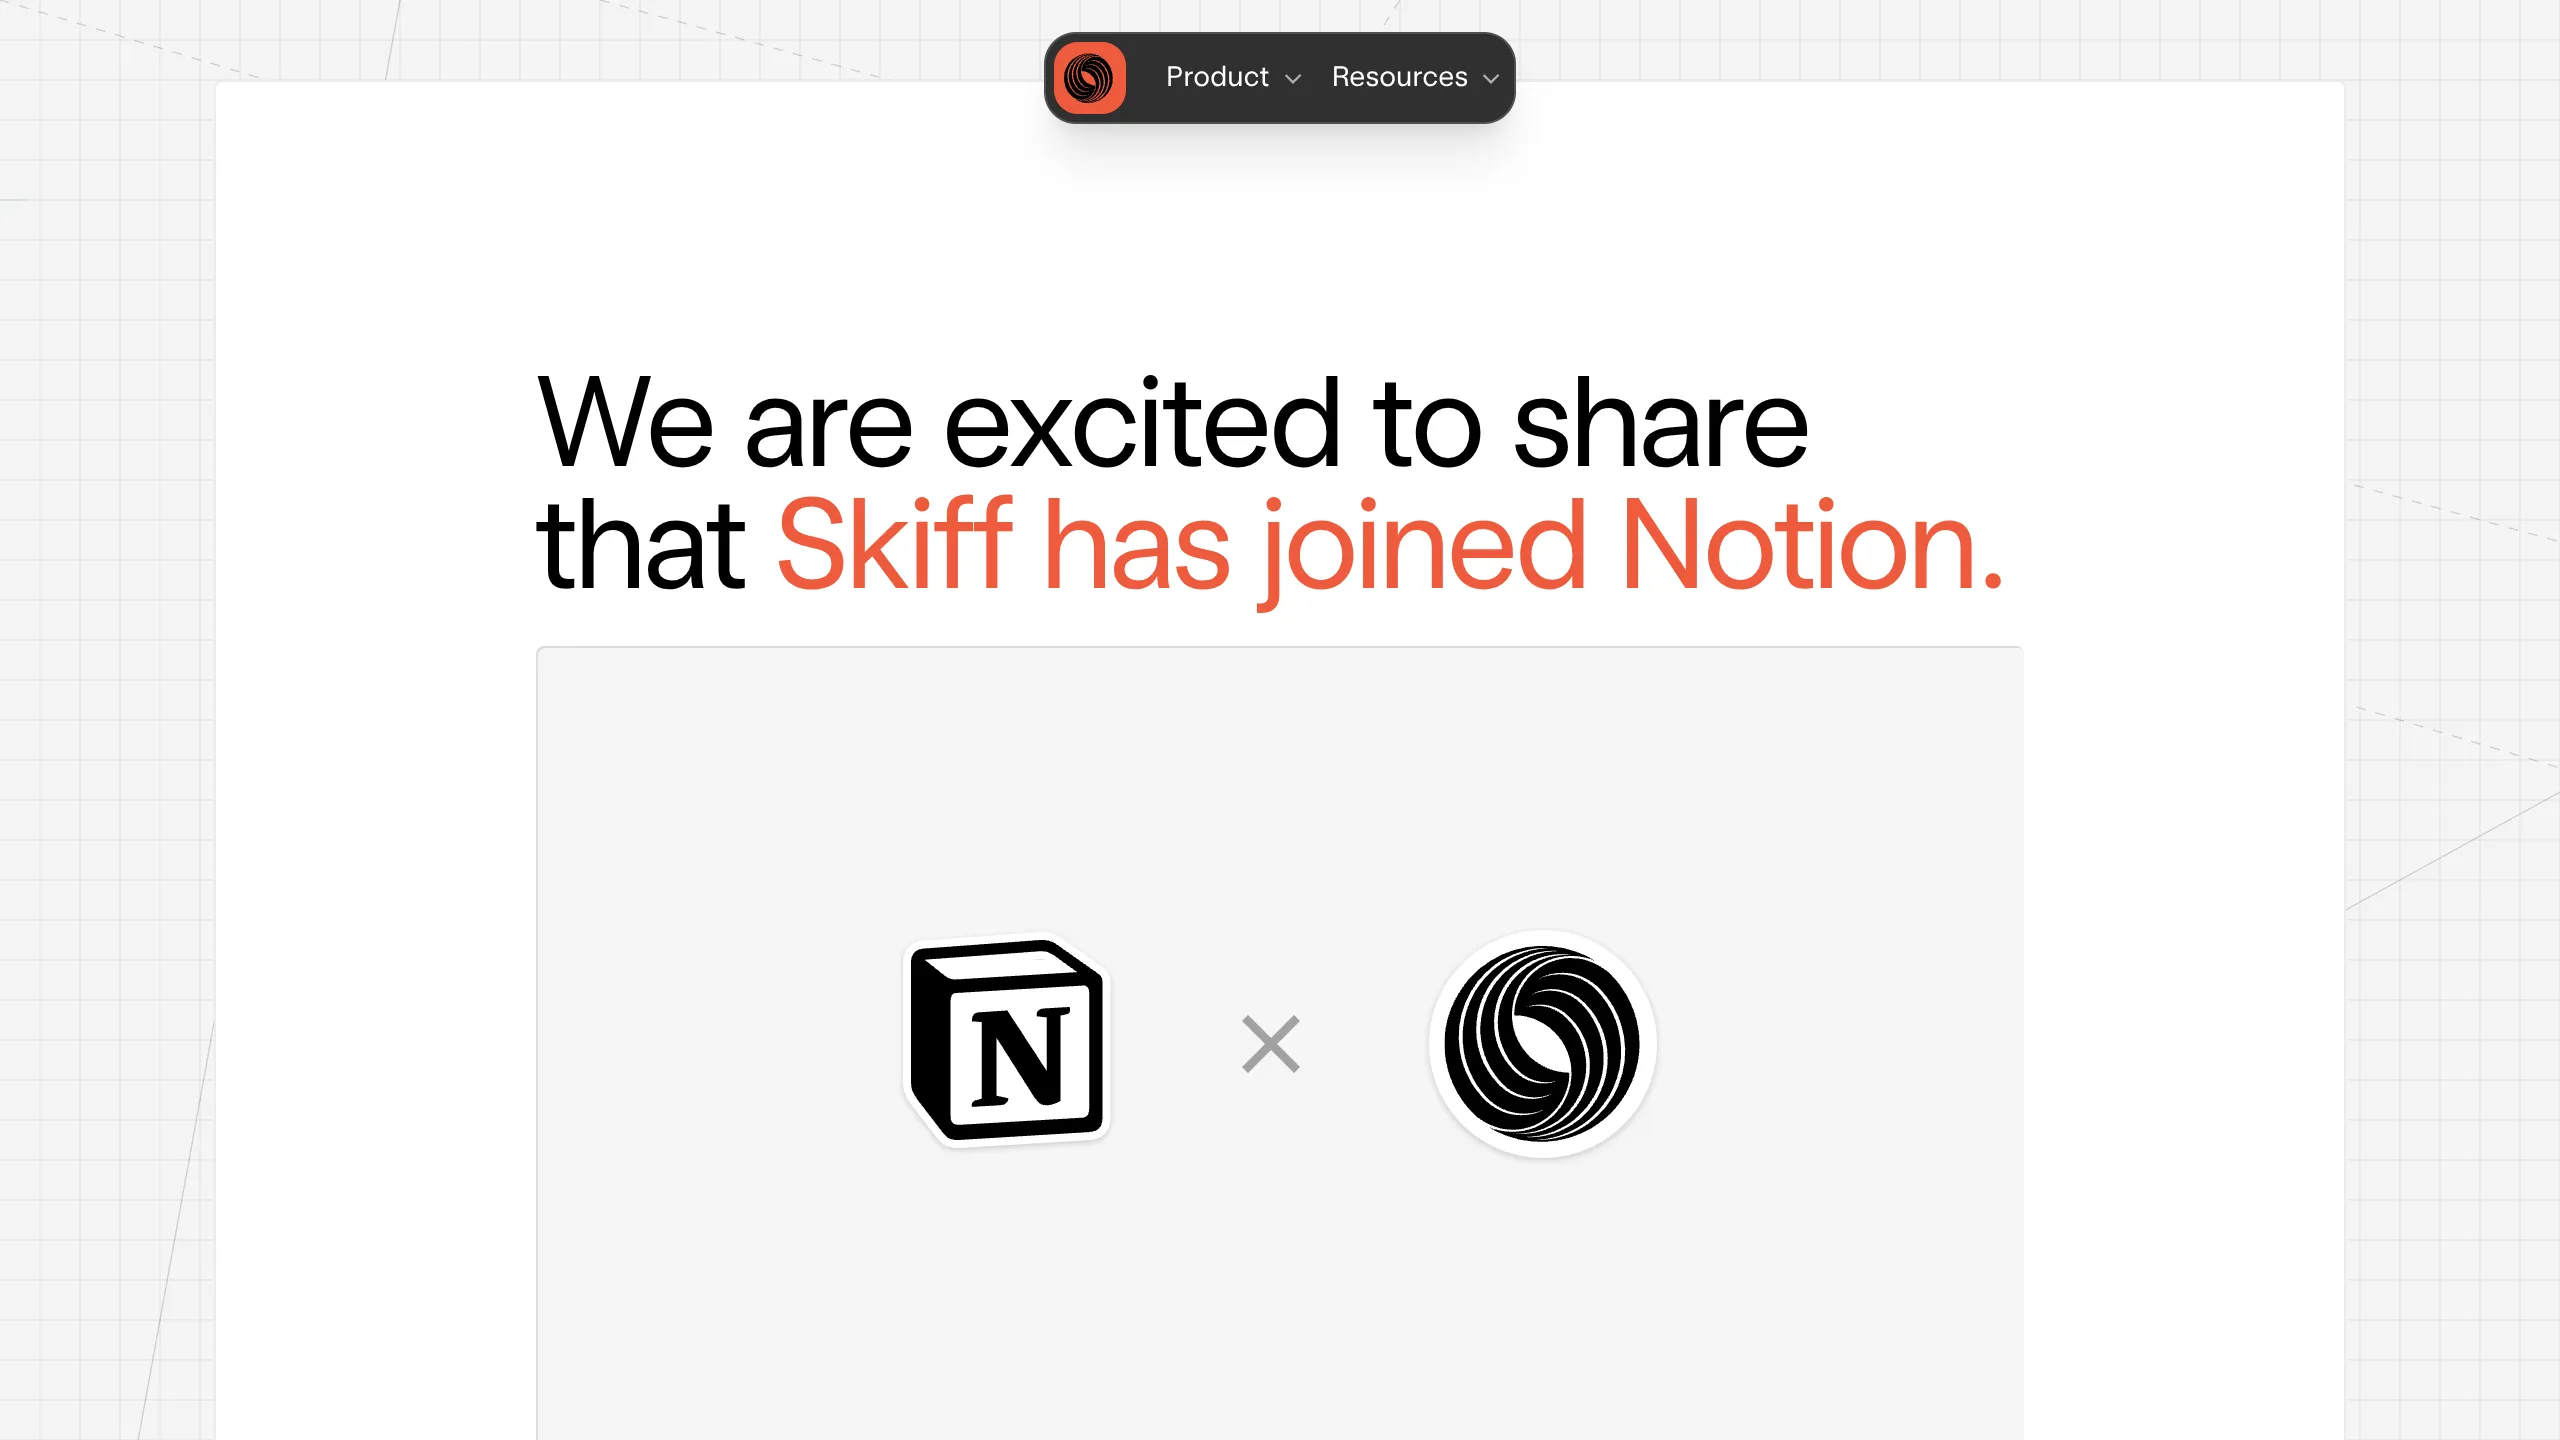Click the orange Skiff logo in navbar

click(x=1089, y=78)
